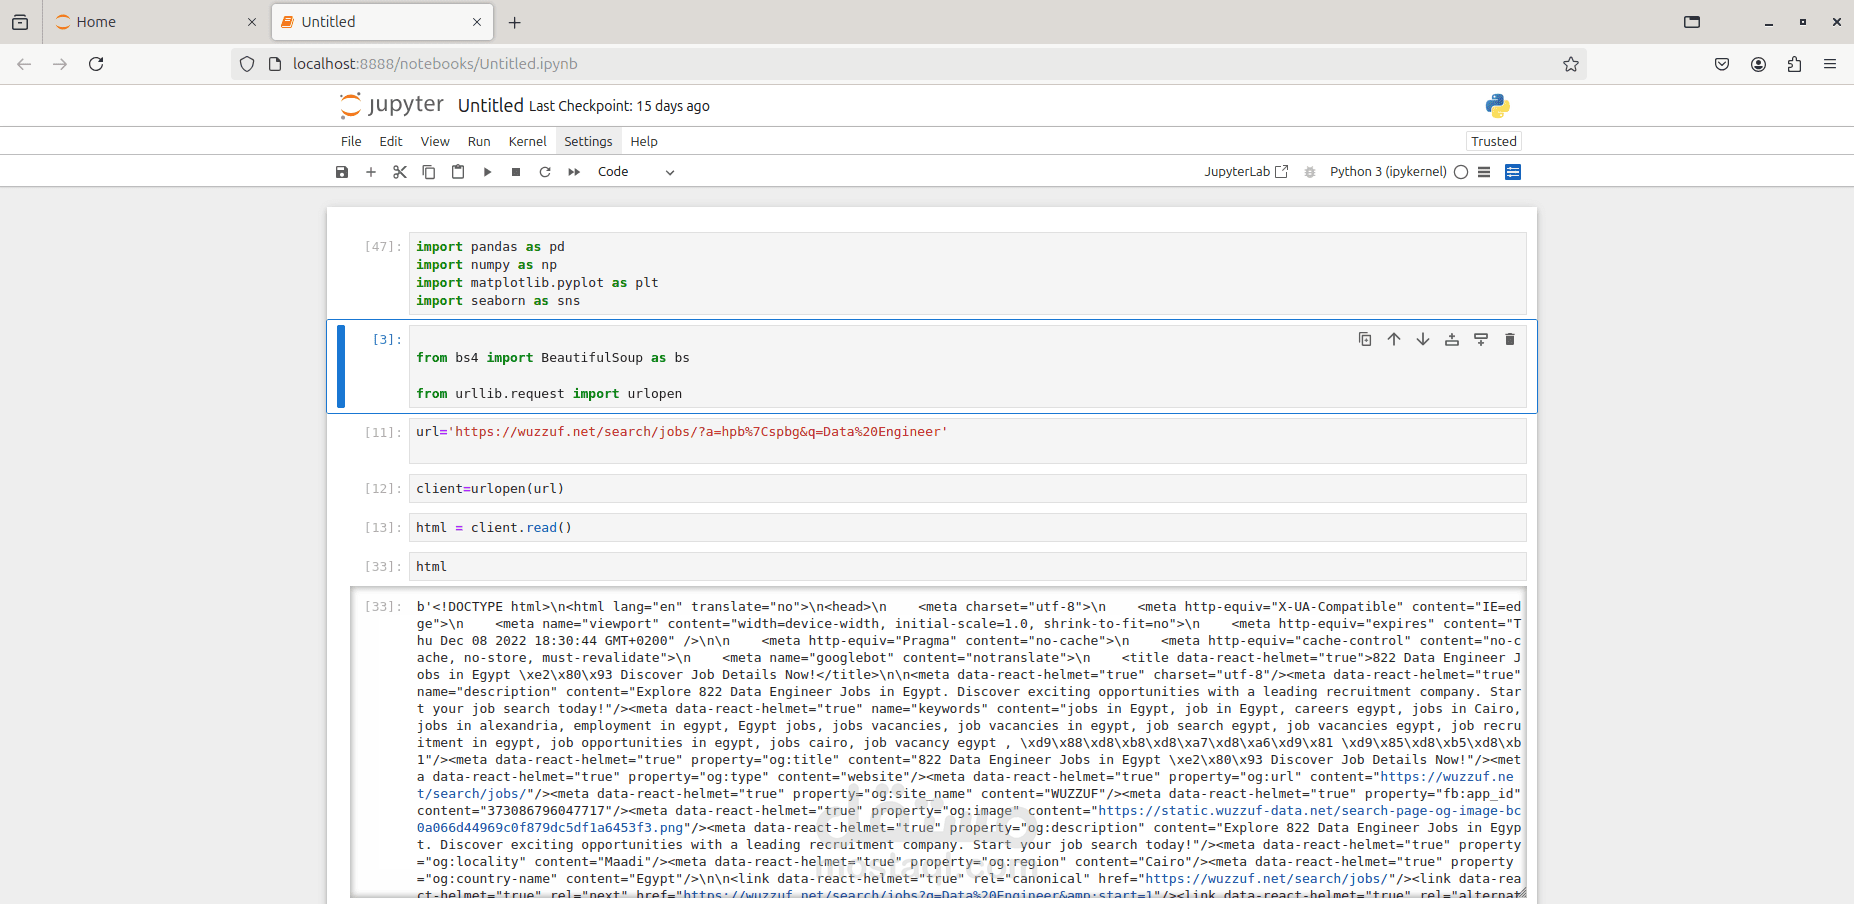
Task: Cut the selected cell with the scissors icon
Action: 400,172
